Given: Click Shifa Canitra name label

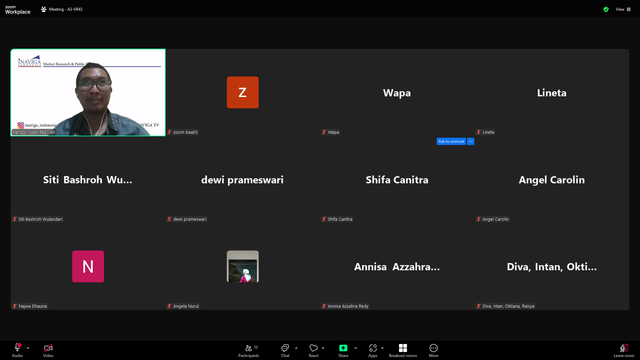Looking at the screenshot, I should [x=337, y=219].
